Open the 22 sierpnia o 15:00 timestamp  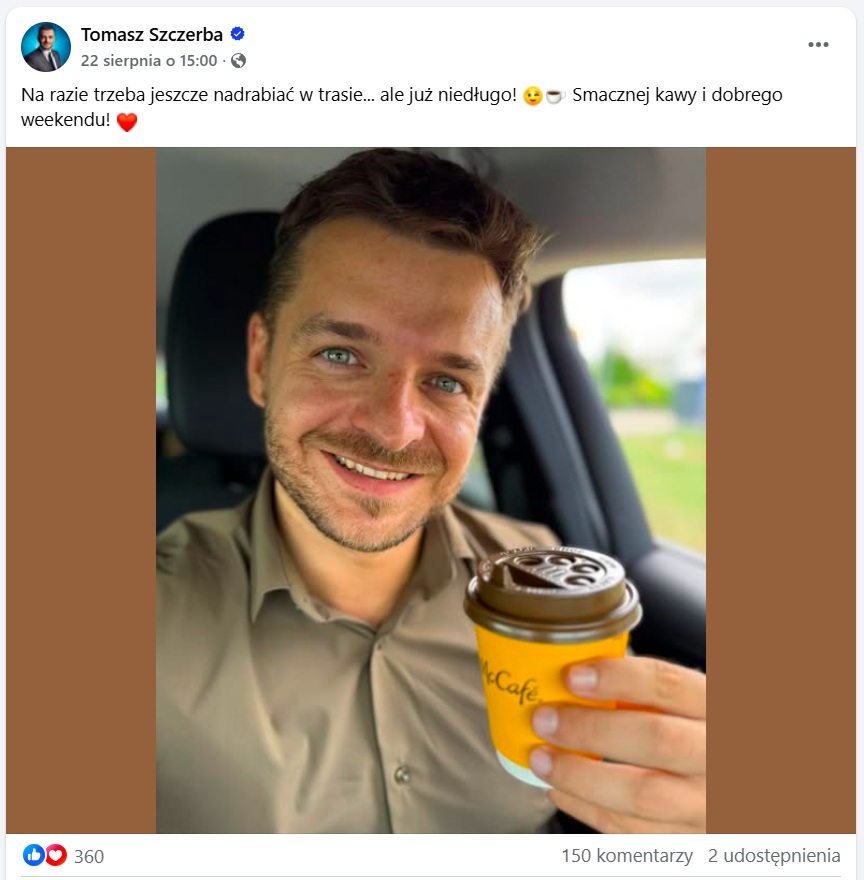149,61
